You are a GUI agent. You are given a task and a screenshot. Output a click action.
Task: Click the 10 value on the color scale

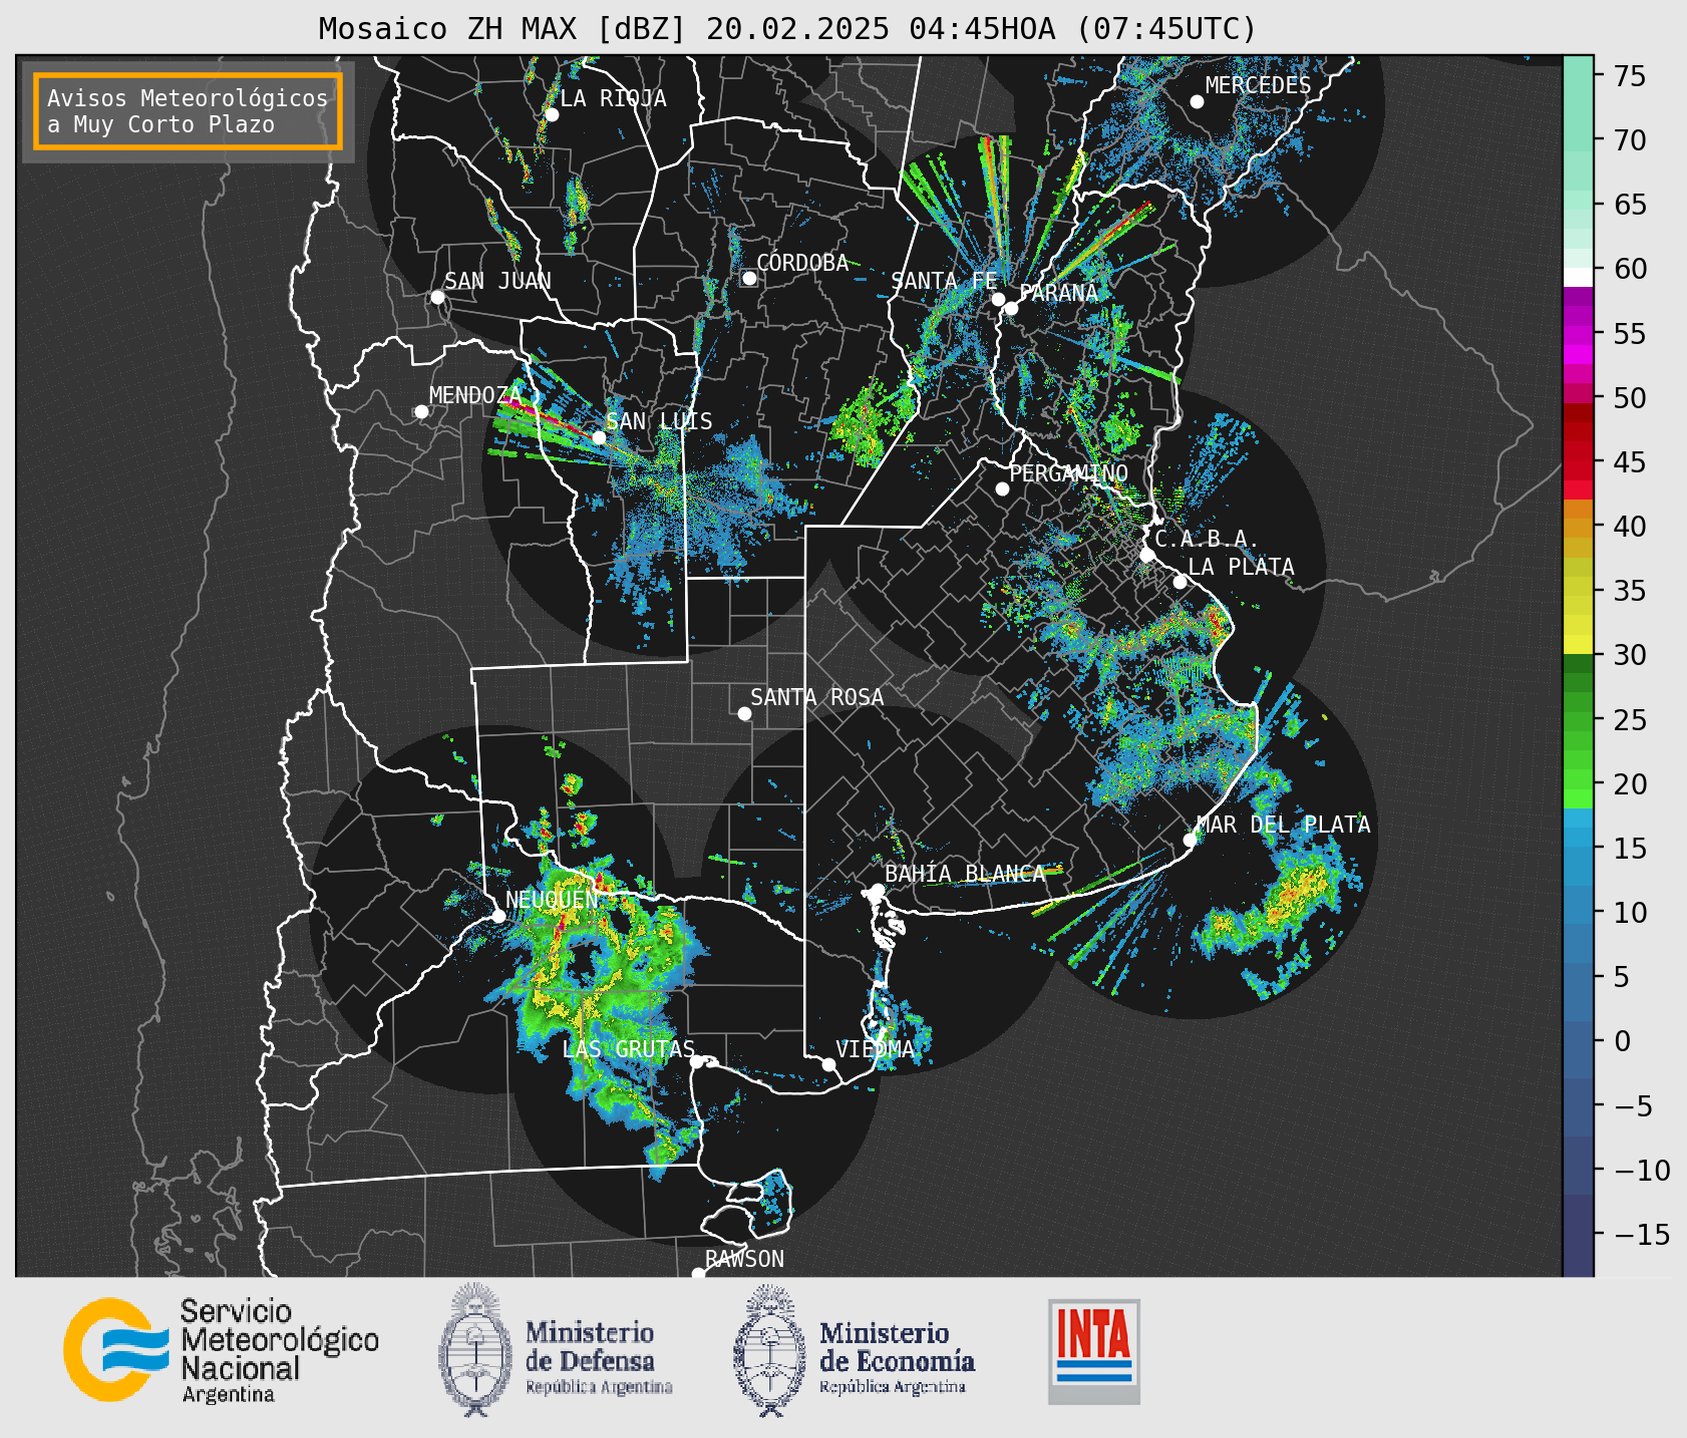click(x=1629, y=912)
